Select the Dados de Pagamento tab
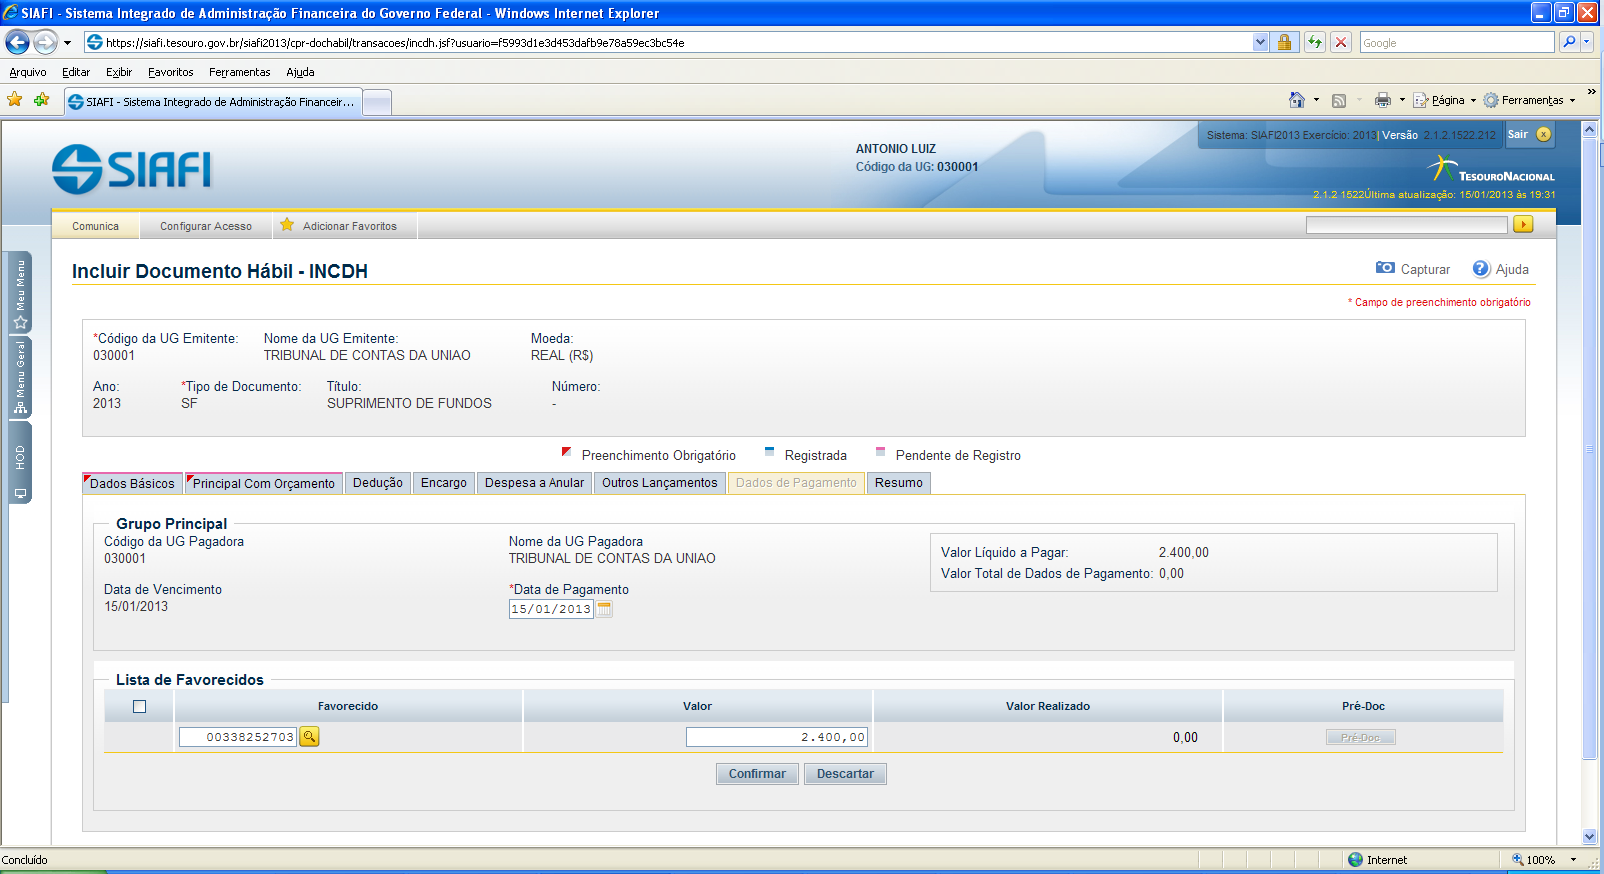 (796, 483)
